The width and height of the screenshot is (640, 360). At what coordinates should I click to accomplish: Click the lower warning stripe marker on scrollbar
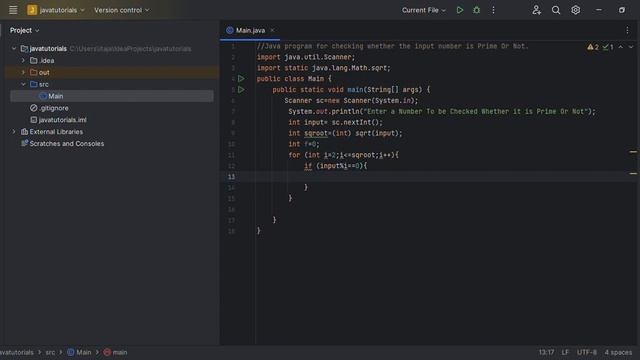click(633, 173)
